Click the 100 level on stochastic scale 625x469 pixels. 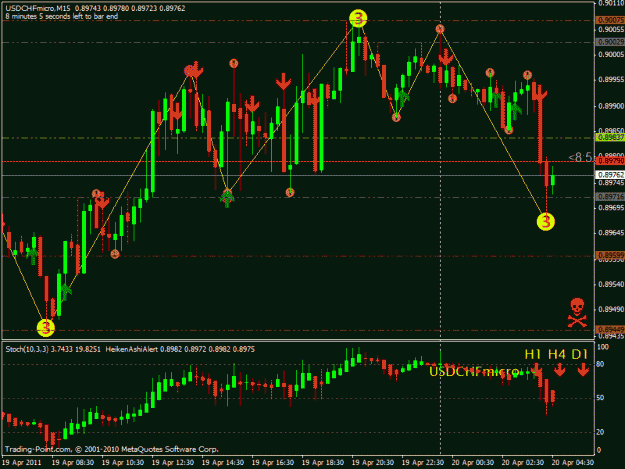click(603, 347)
